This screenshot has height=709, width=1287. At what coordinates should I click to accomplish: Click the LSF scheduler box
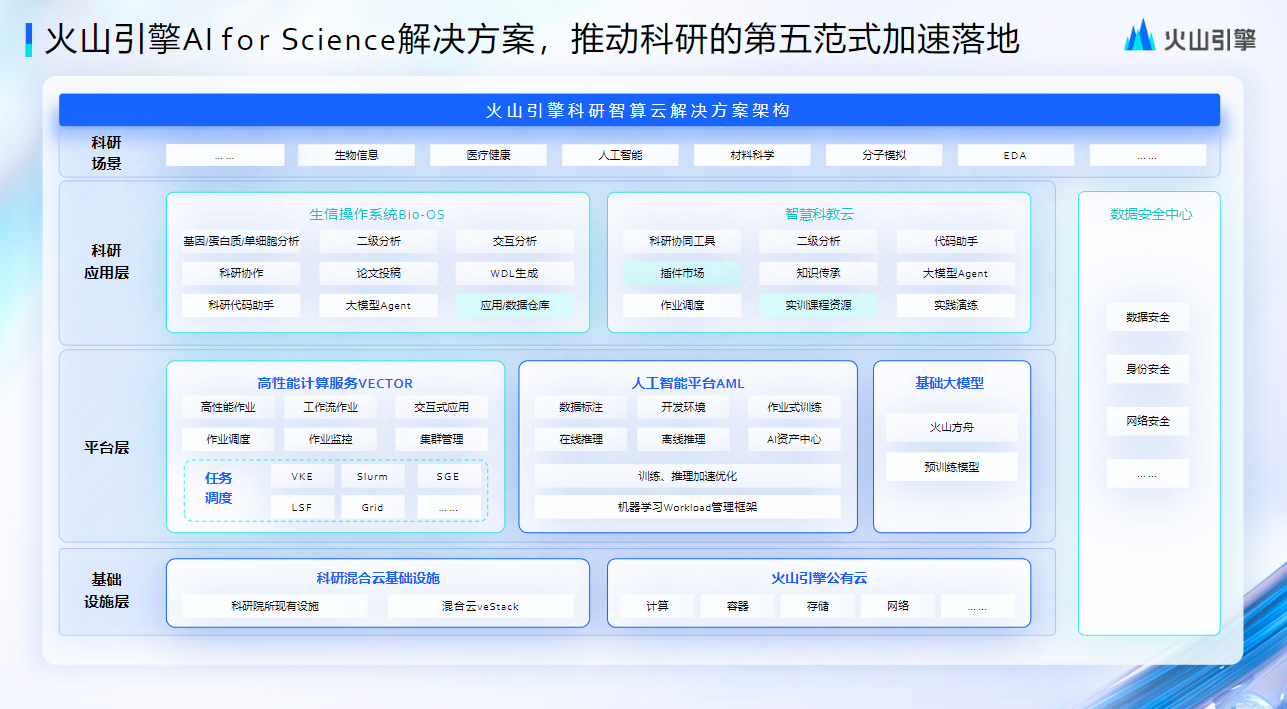click(302, 507)
